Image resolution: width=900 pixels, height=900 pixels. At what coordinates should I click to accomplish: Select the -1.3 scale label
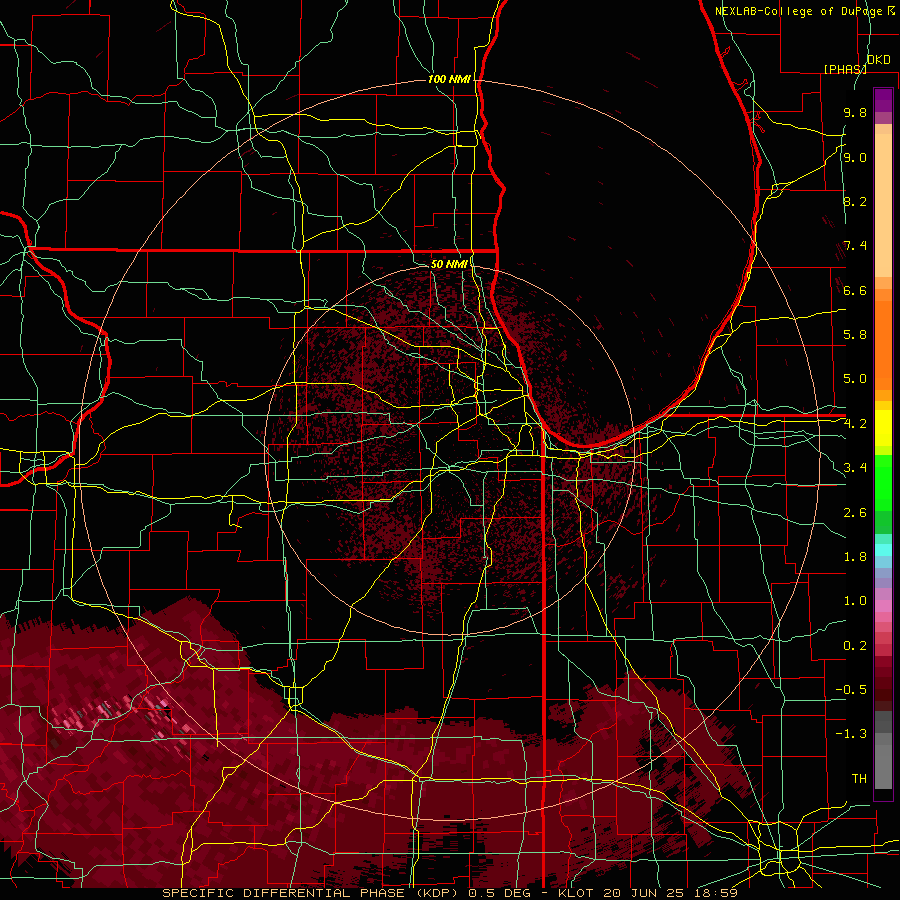(851, 734)
